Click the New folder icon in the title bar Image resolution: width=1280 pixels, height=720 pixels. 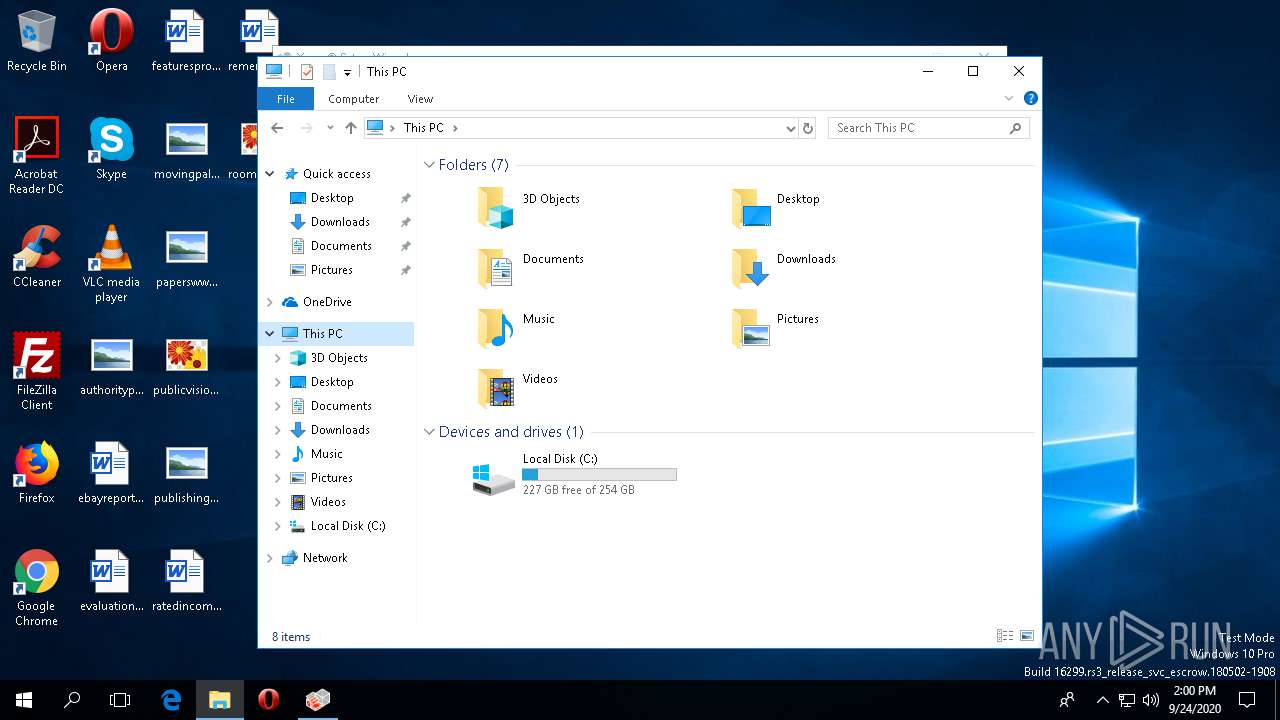pos(329,72)
